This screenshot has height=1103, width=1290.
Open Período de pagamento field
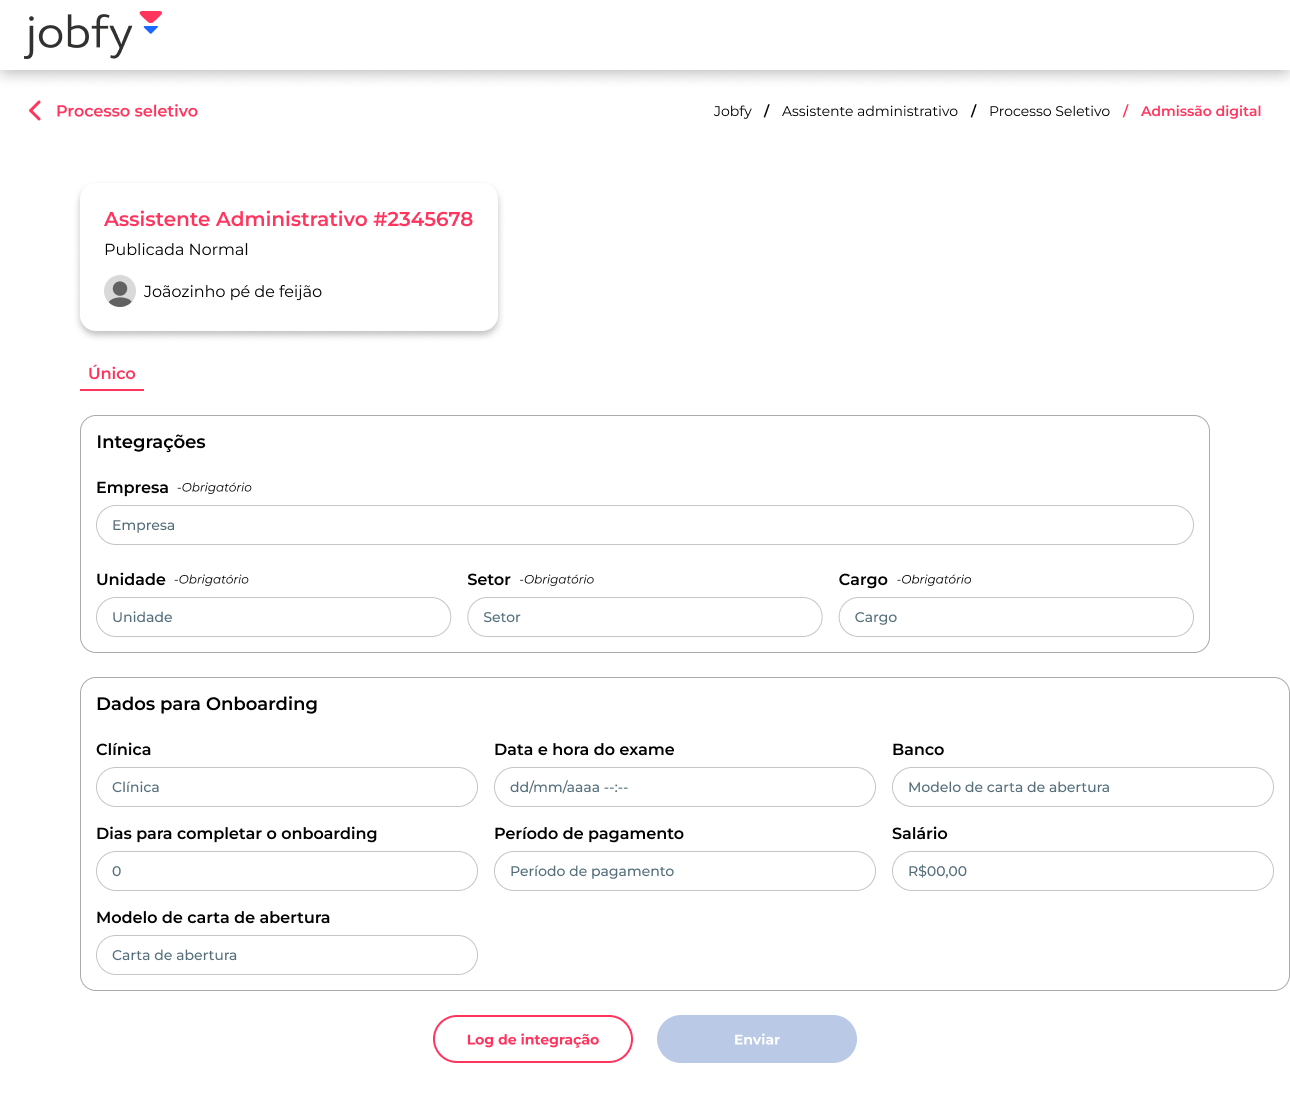(684, 871)
